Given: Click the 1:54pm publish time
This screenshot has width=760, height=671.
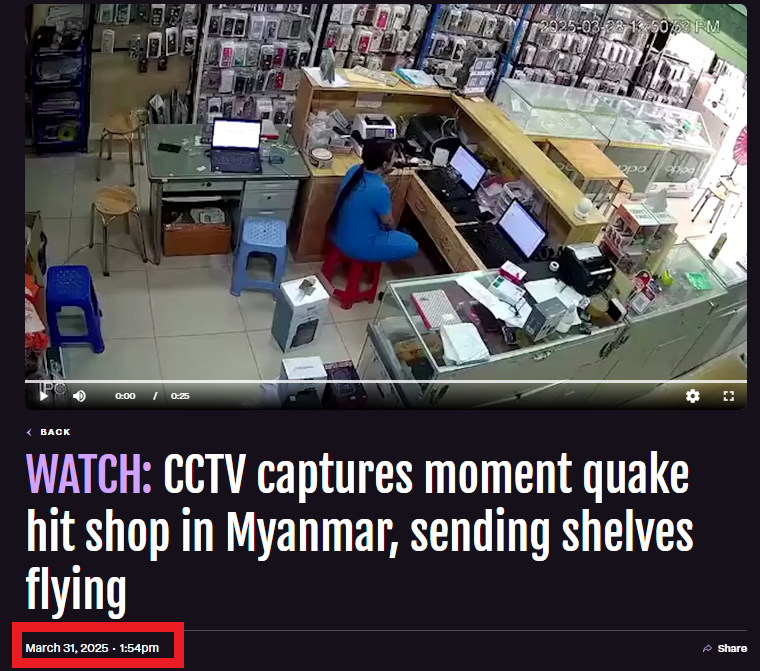Looking at the screenshot, I should pyautogui.click(x=139, y=648).
